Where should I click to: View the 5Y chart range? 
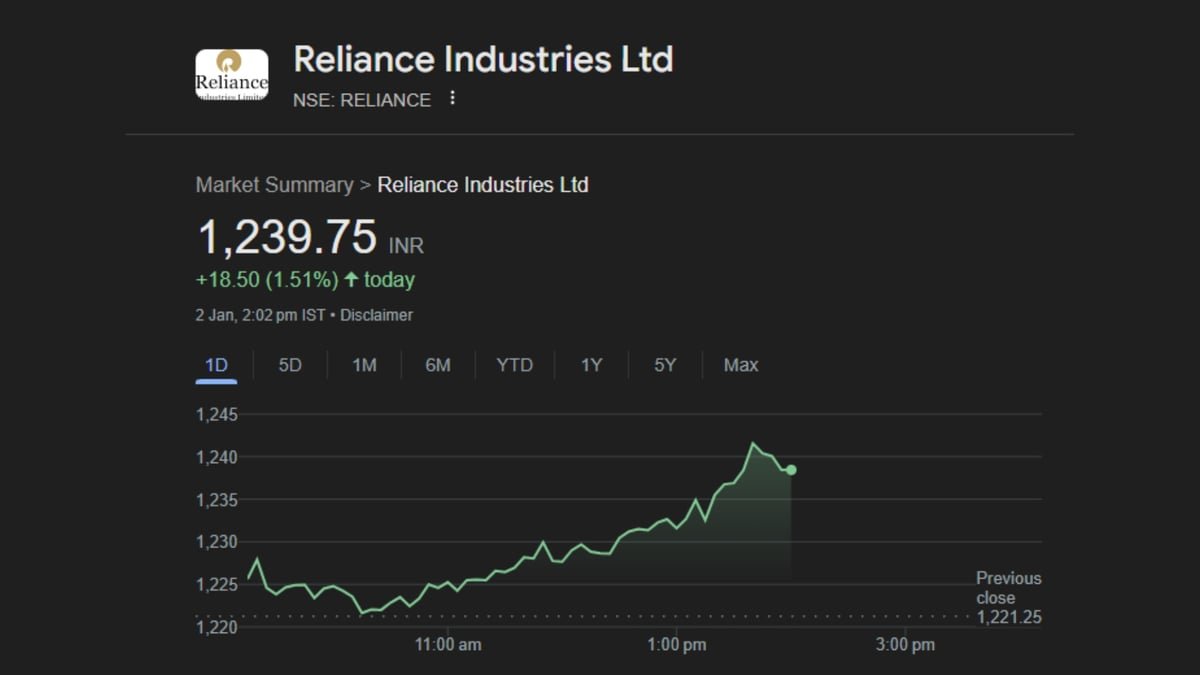point(665,365)
